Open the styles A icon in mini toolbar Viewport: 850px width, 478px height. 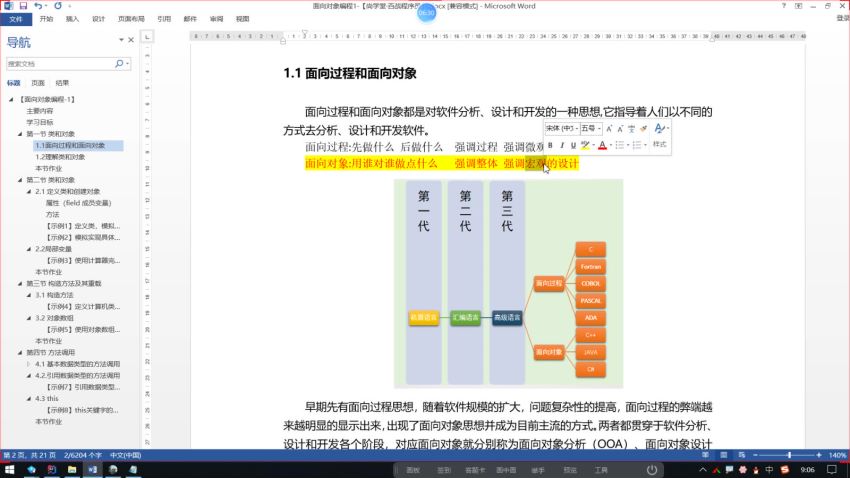(659, 128)
